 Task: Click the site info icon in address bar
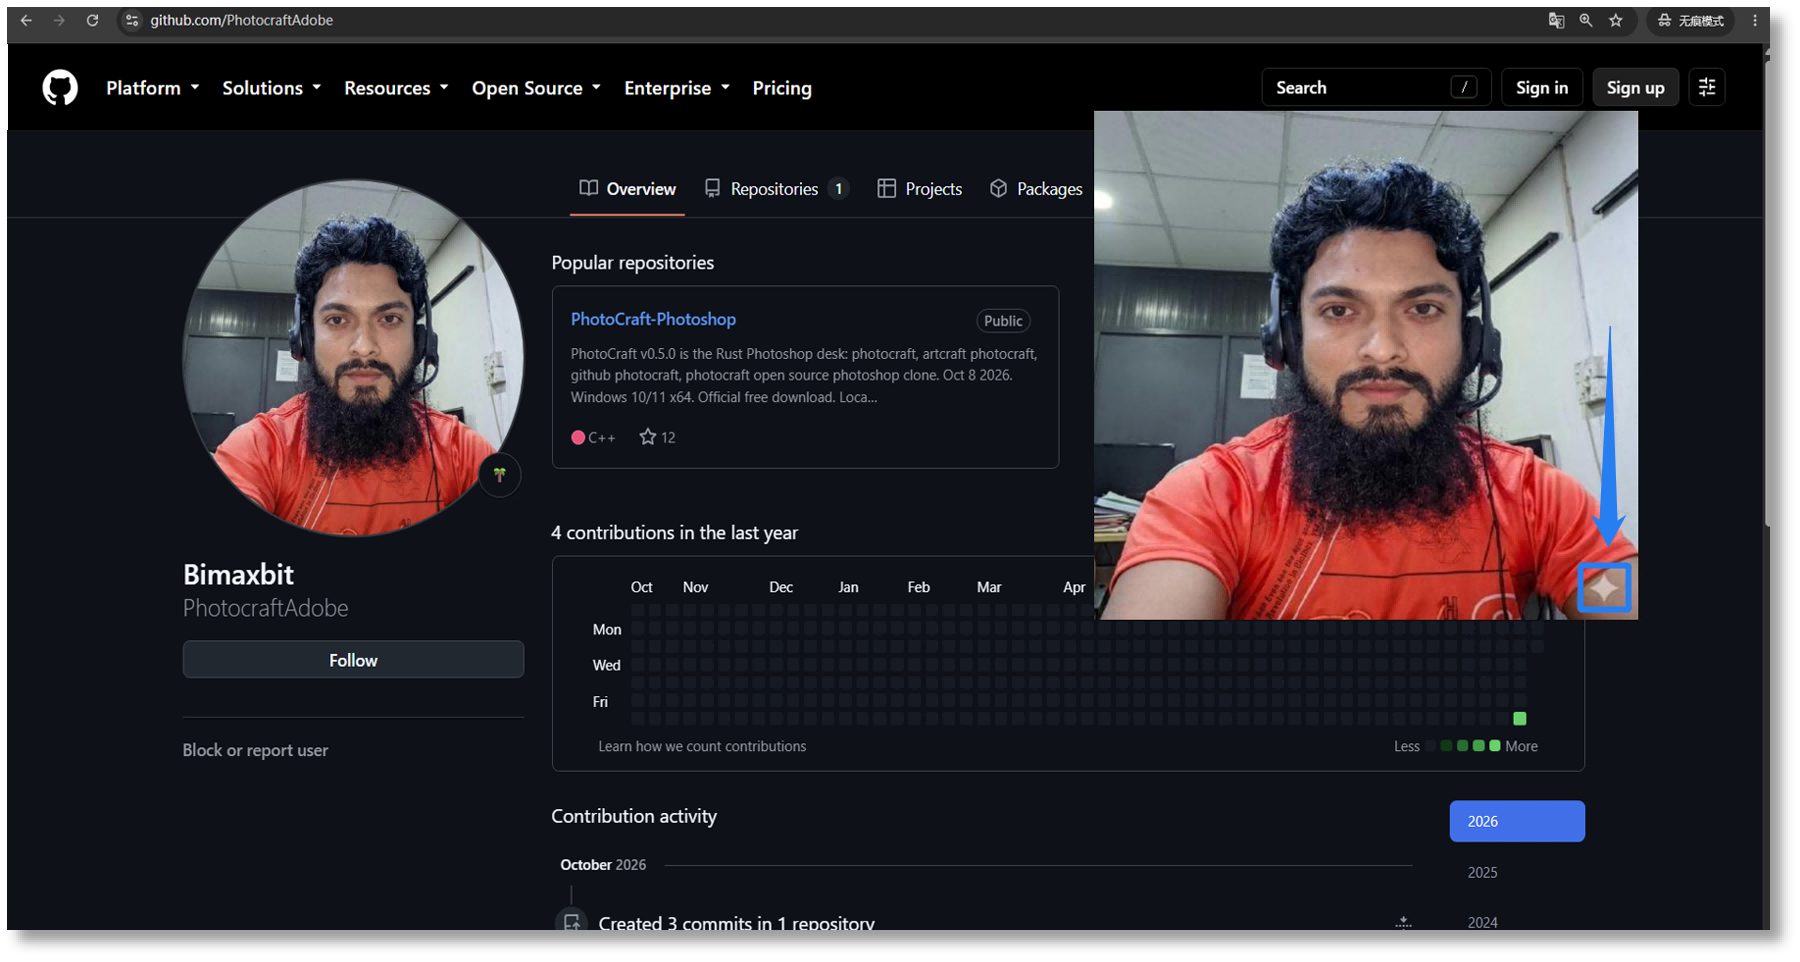pos(132,20)
